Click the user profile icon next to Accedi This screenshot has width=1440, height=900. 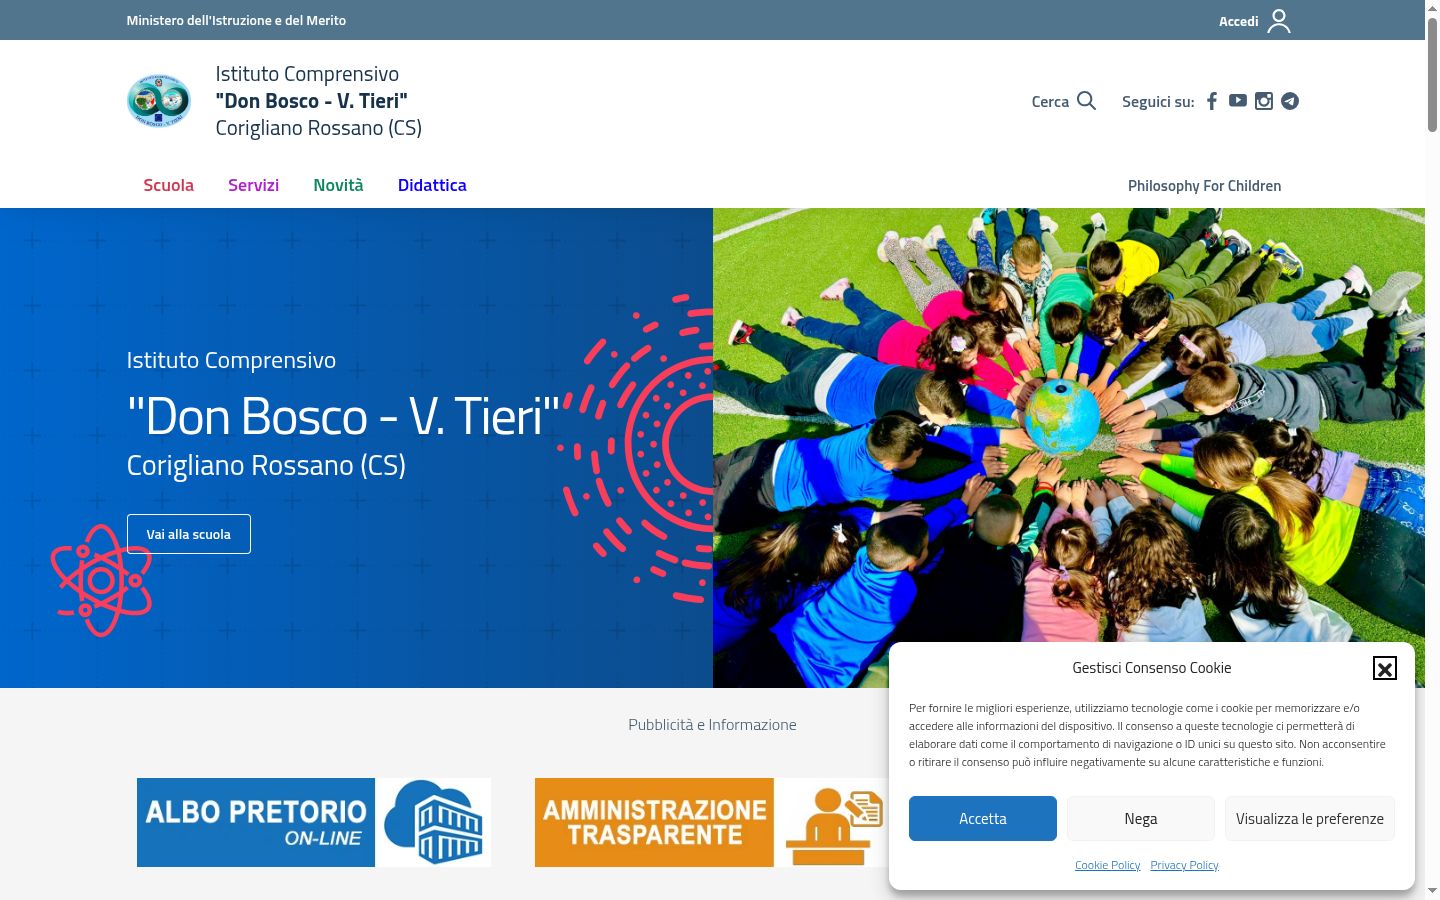tap(1279, 21)
